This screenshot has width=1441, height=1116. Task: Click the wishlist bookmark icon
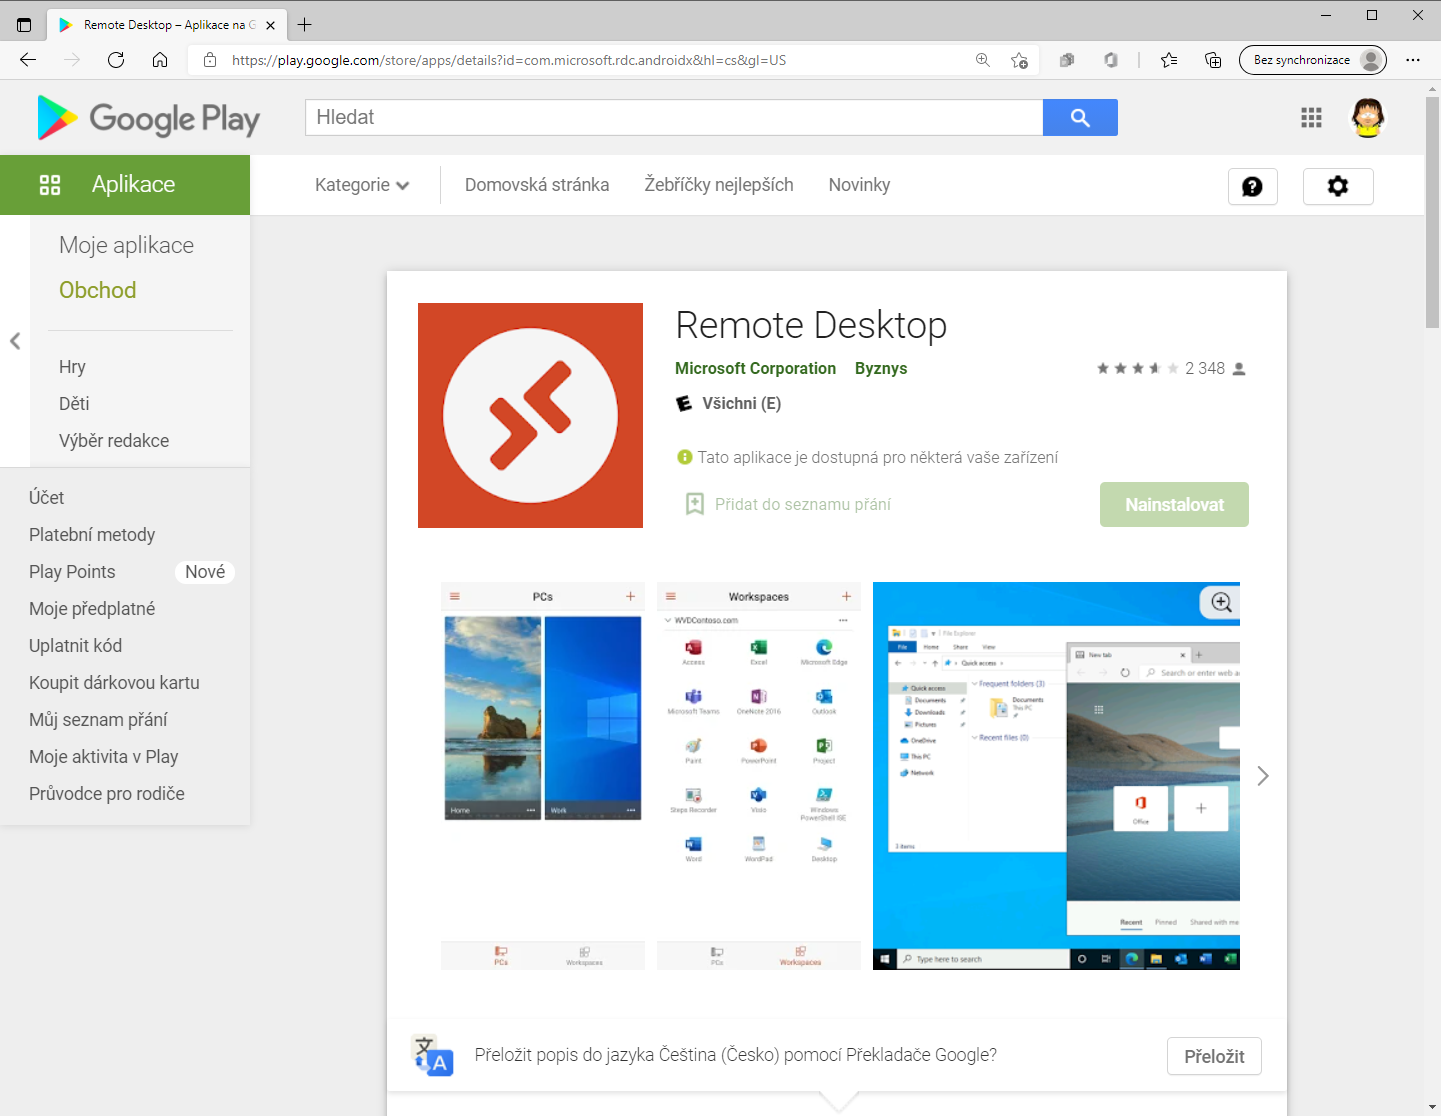pos(695,504)
